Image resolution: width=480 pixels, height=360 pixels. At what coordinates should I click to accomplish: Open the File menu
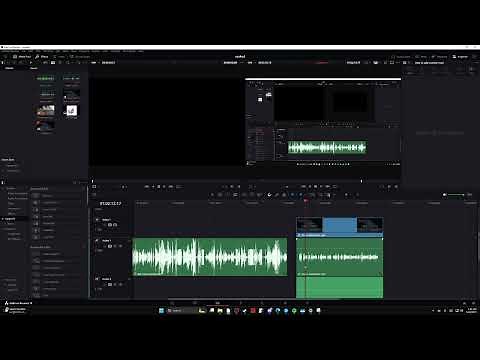click(24, 51)
